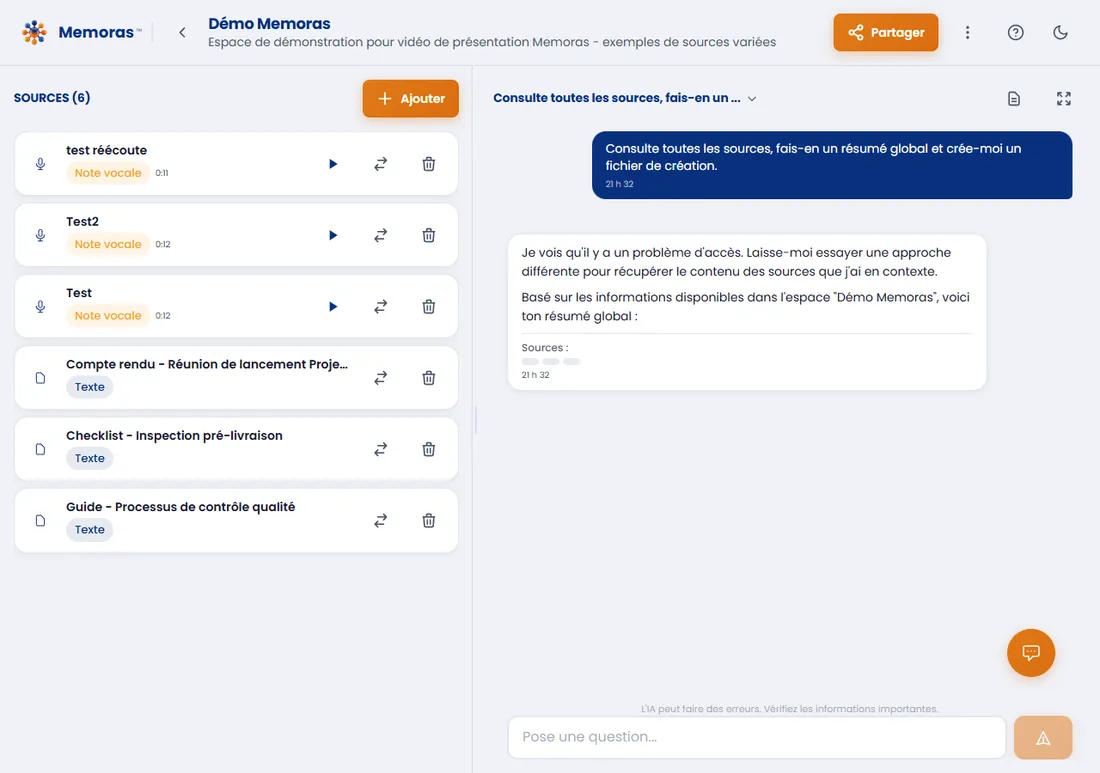Delete the 'Test2' source

[x=429, y=235]
